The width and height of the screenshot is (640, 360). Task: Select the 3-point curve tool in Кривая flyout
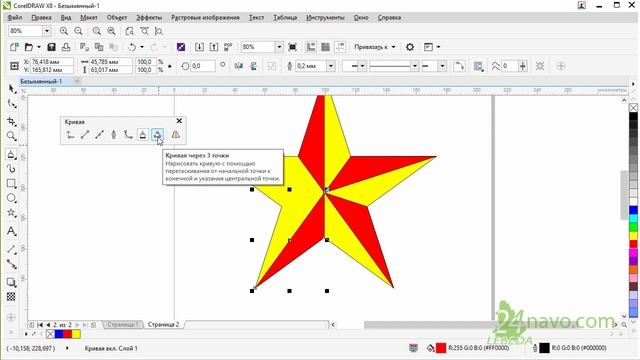click(158, 134)
